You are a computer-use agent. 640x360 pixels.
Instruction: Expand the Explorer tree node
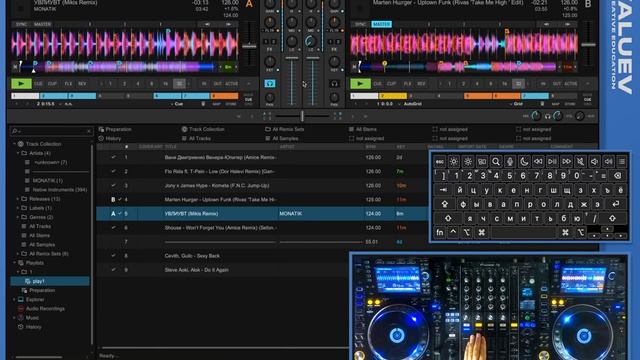point(14,300)
